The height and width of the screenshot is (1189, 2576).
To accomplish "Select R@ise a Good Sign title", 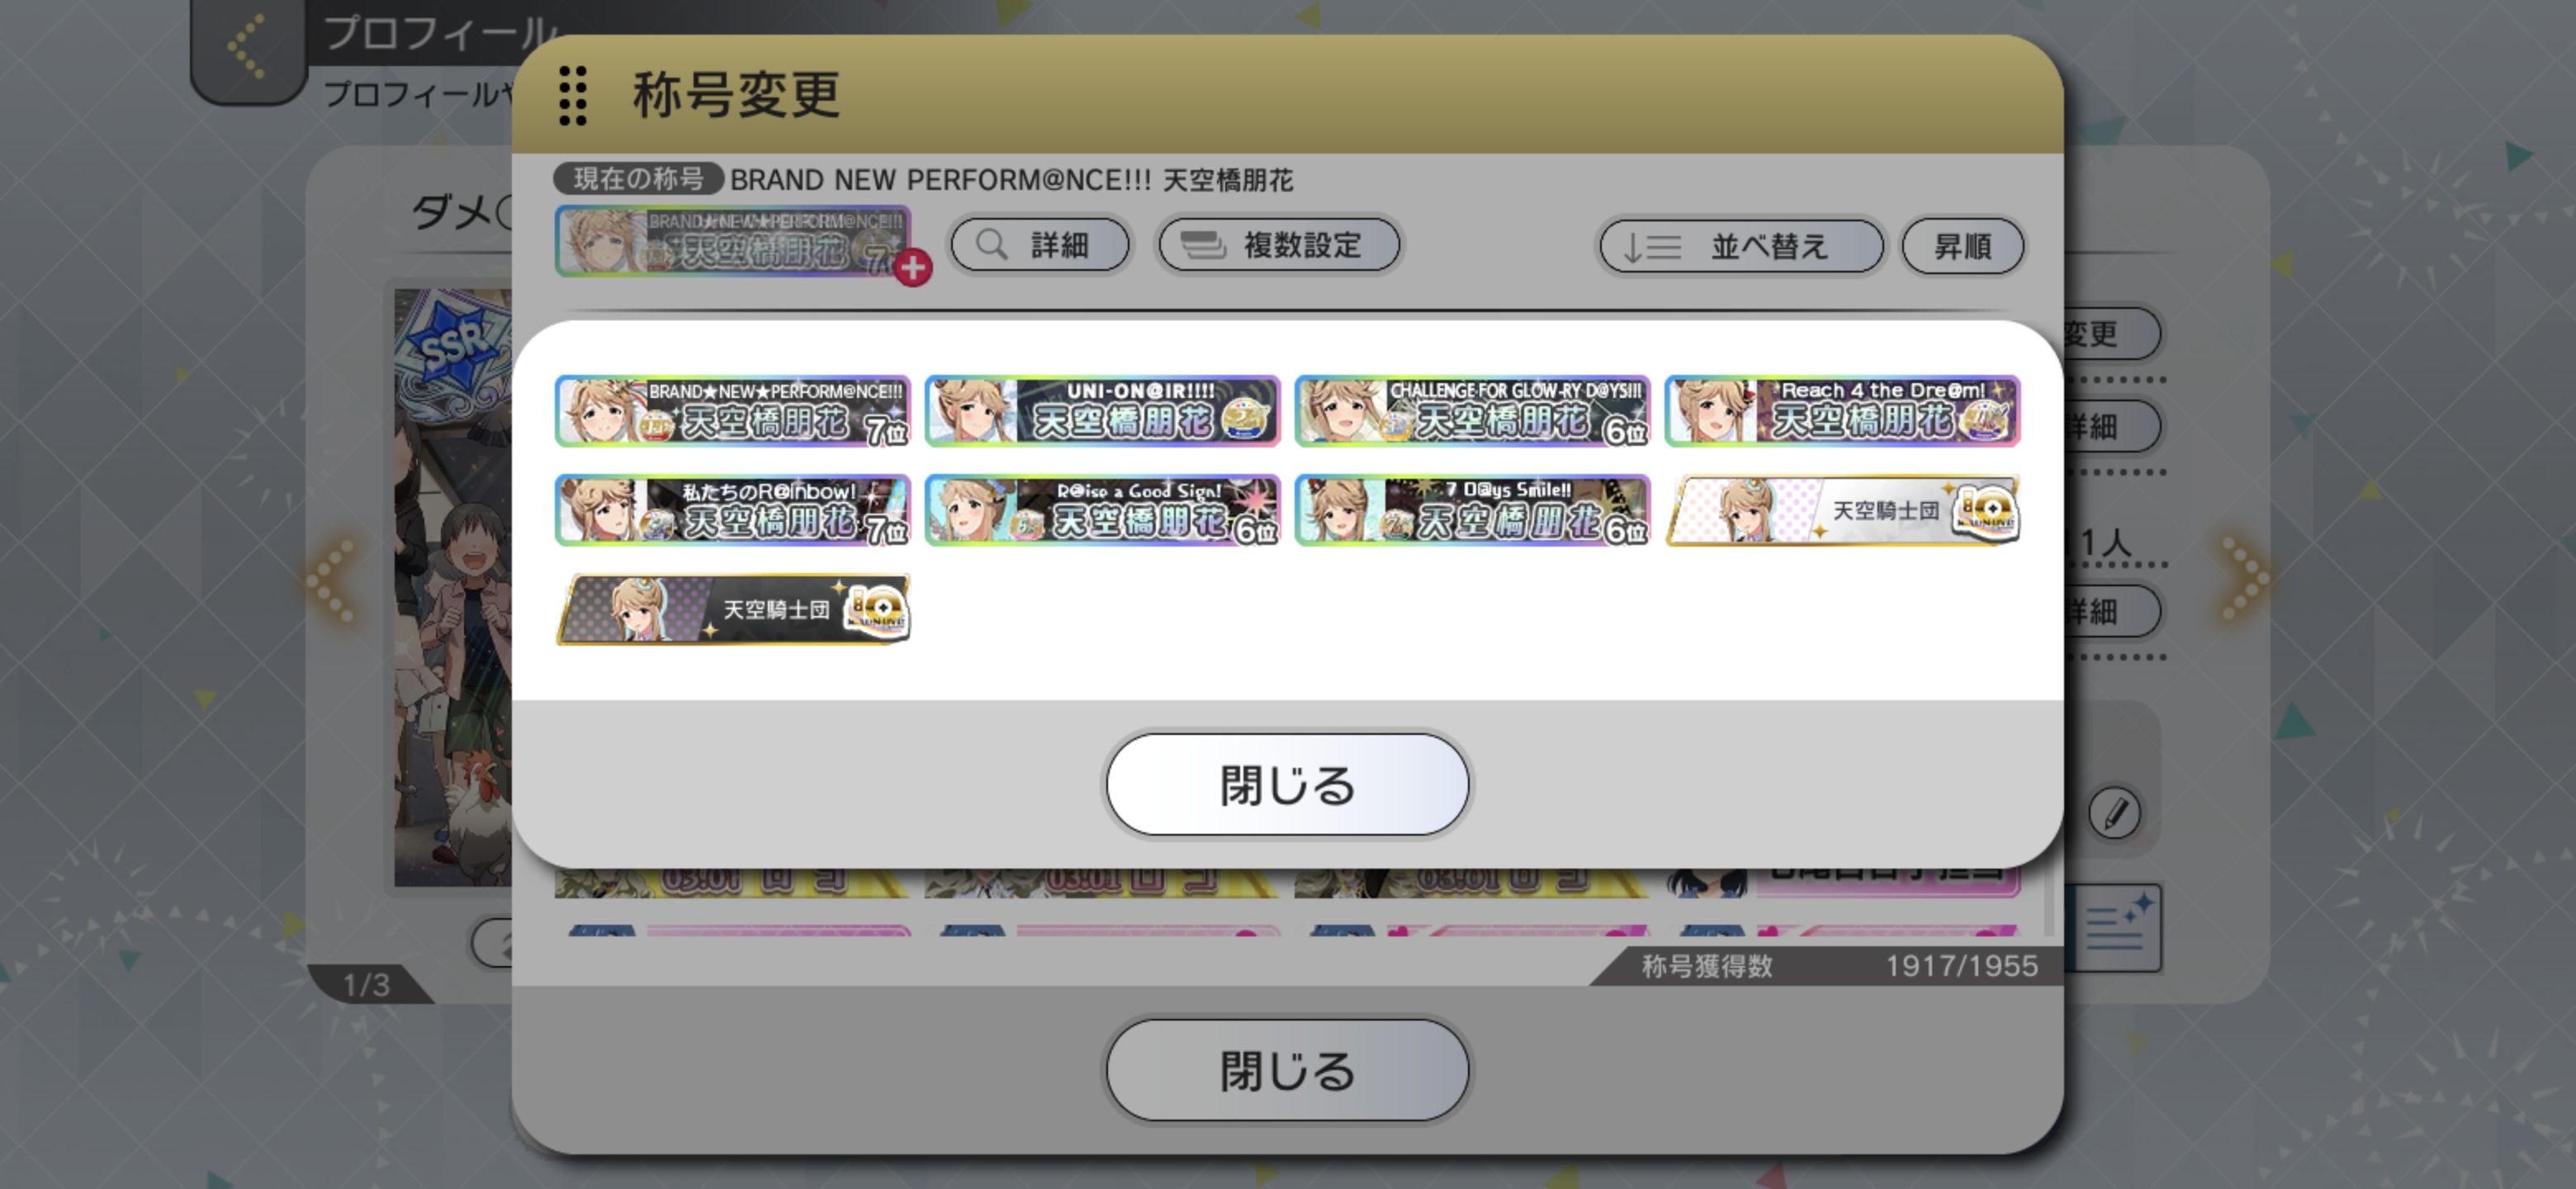I will pyautogui.click(x=1102, y=510).
